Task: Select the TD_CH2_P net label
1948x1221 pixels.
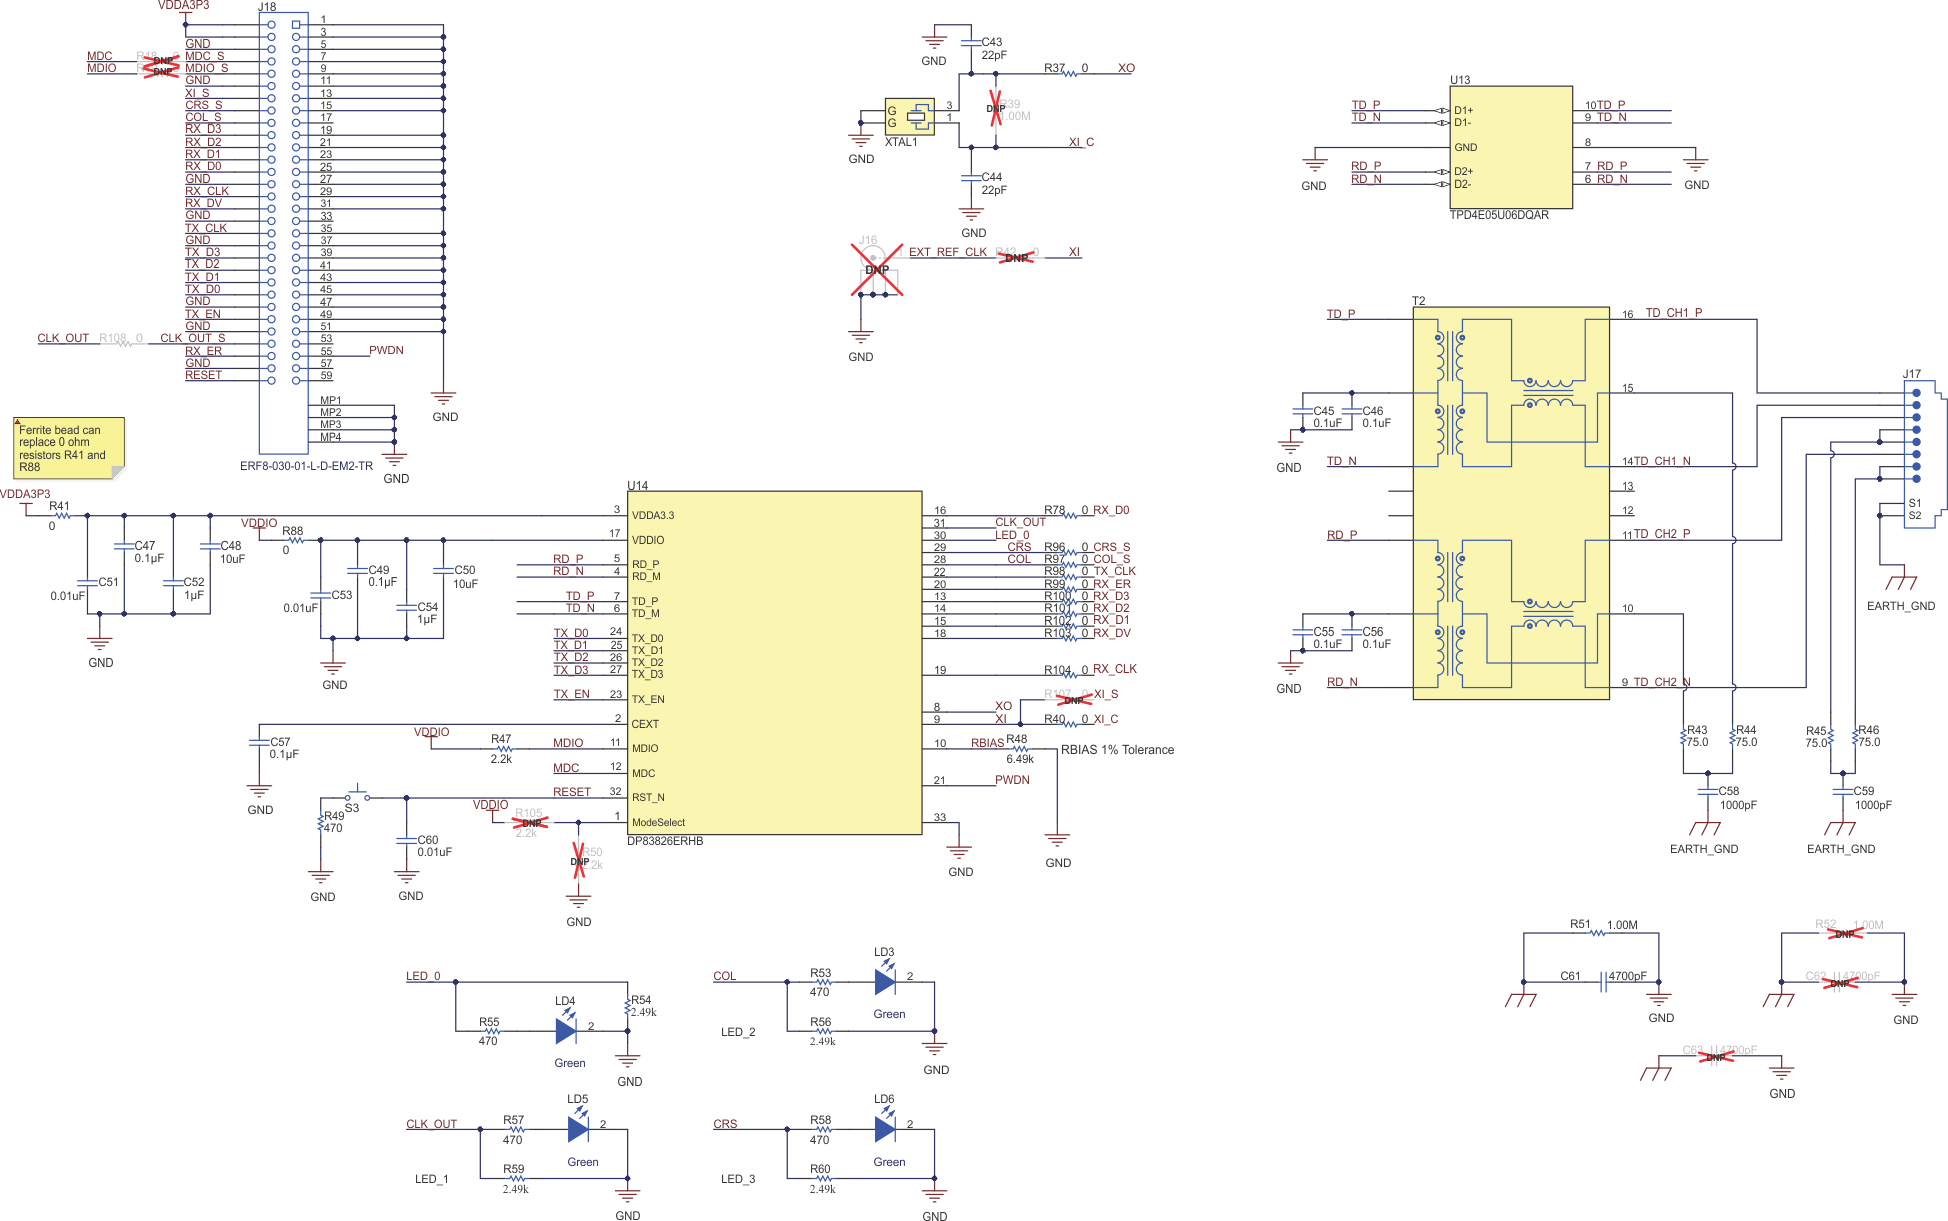Action: [1661, 534]
